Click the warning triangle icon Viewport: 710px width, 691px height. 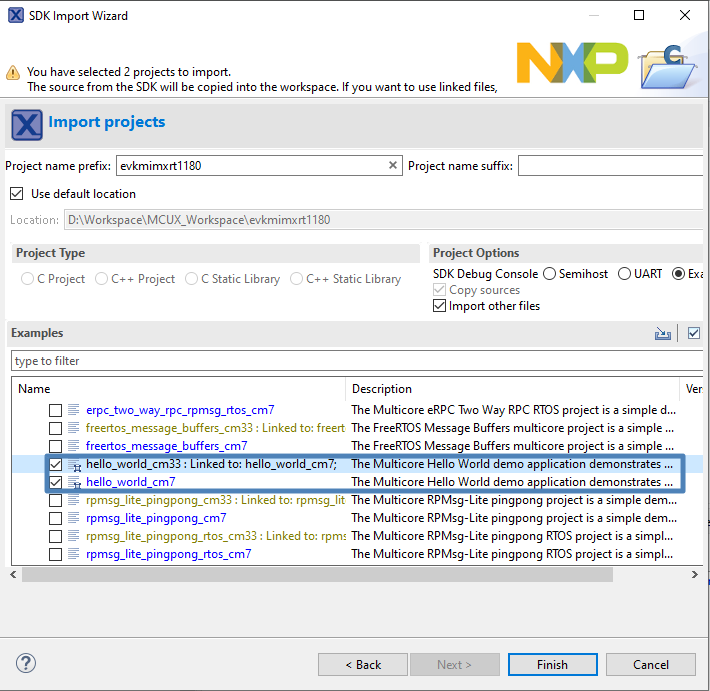pos(13,72)
